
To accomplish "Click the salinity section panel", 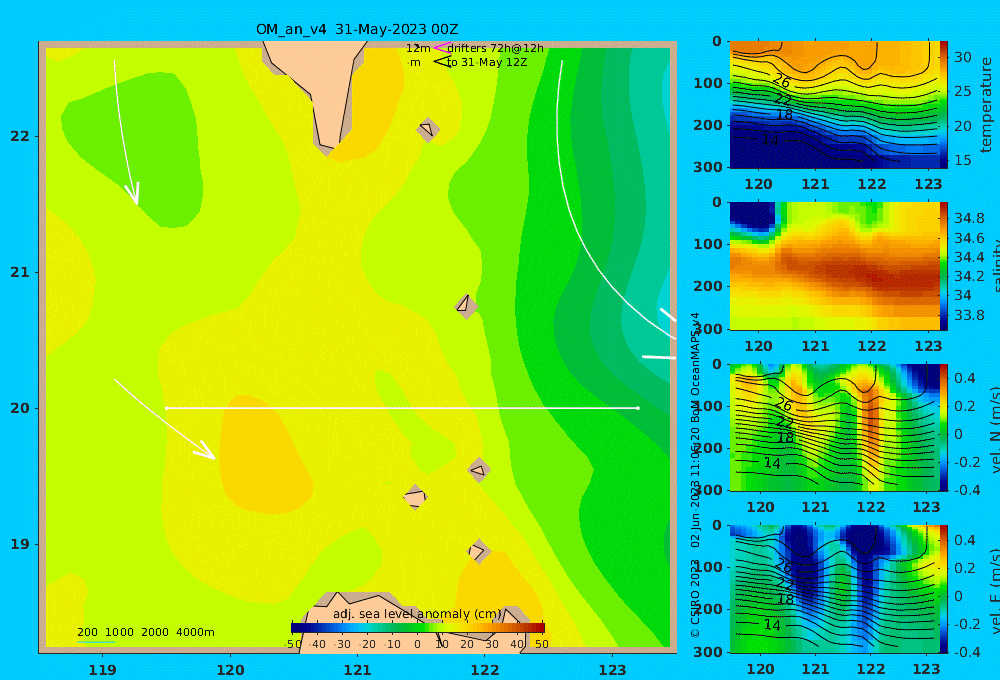I will [834, 266].
